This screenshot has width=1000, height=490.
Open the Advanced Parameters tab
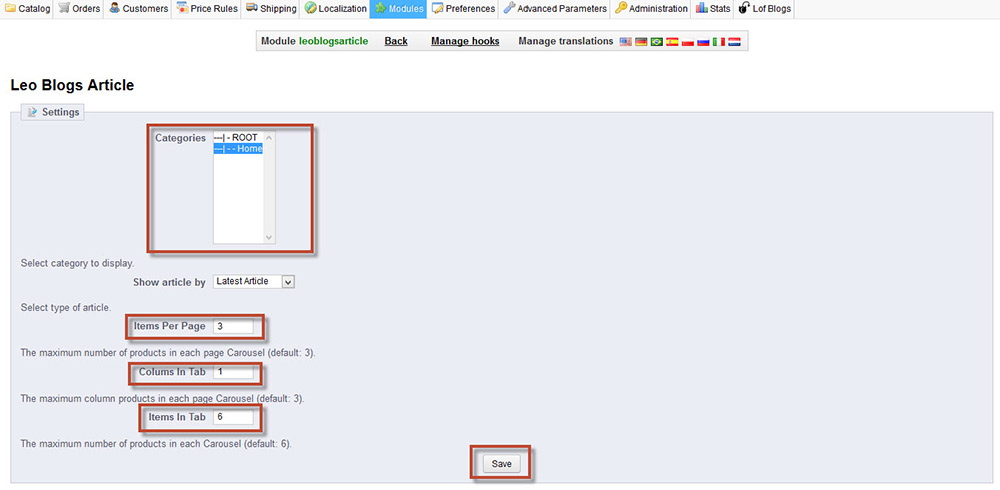[554, 9]
